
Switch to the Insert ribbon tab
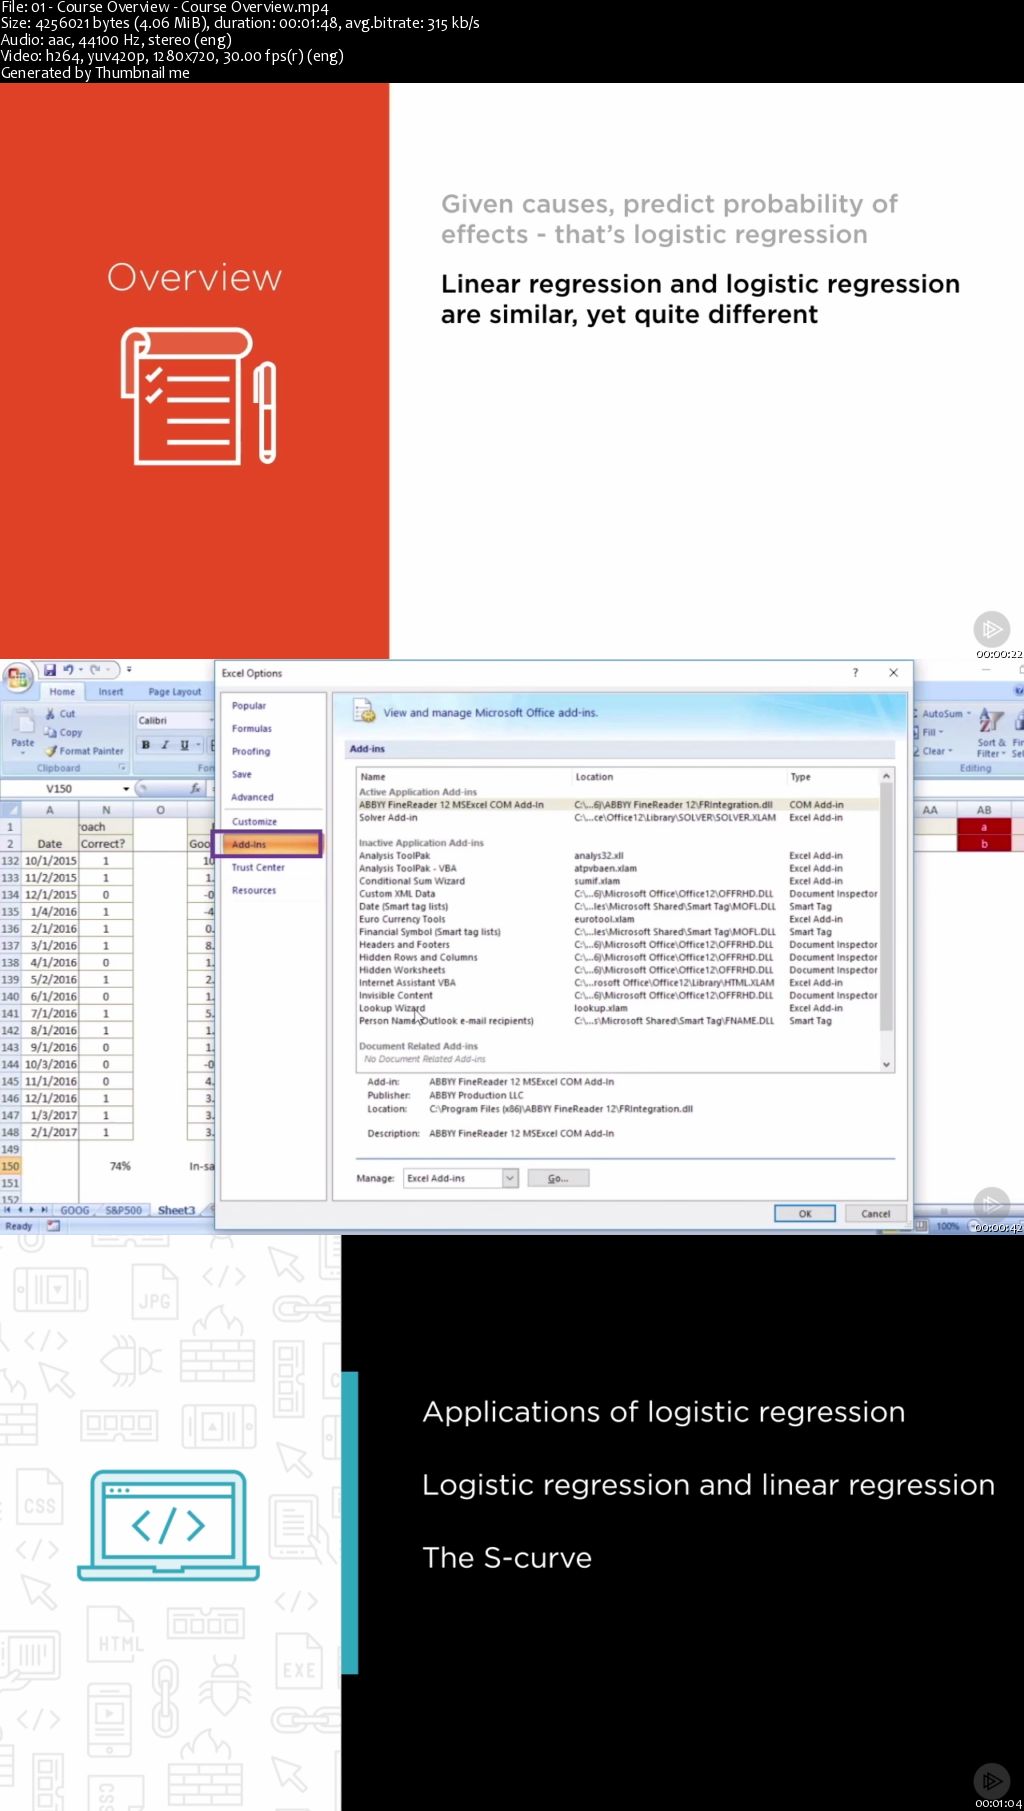(111, 692)
